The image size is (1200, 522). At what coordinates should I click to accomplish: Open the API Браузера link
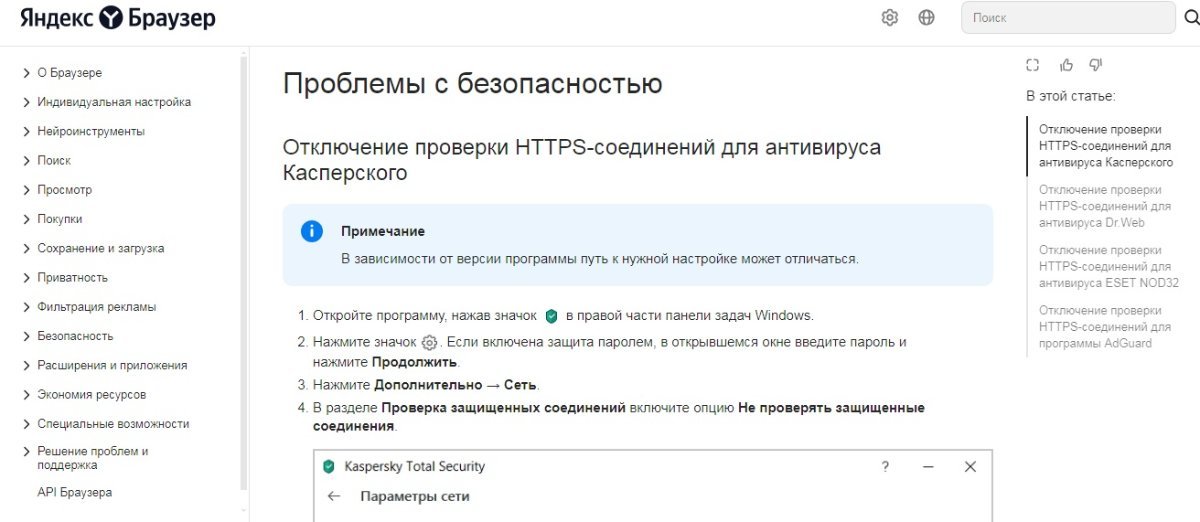tap(75, 492)
